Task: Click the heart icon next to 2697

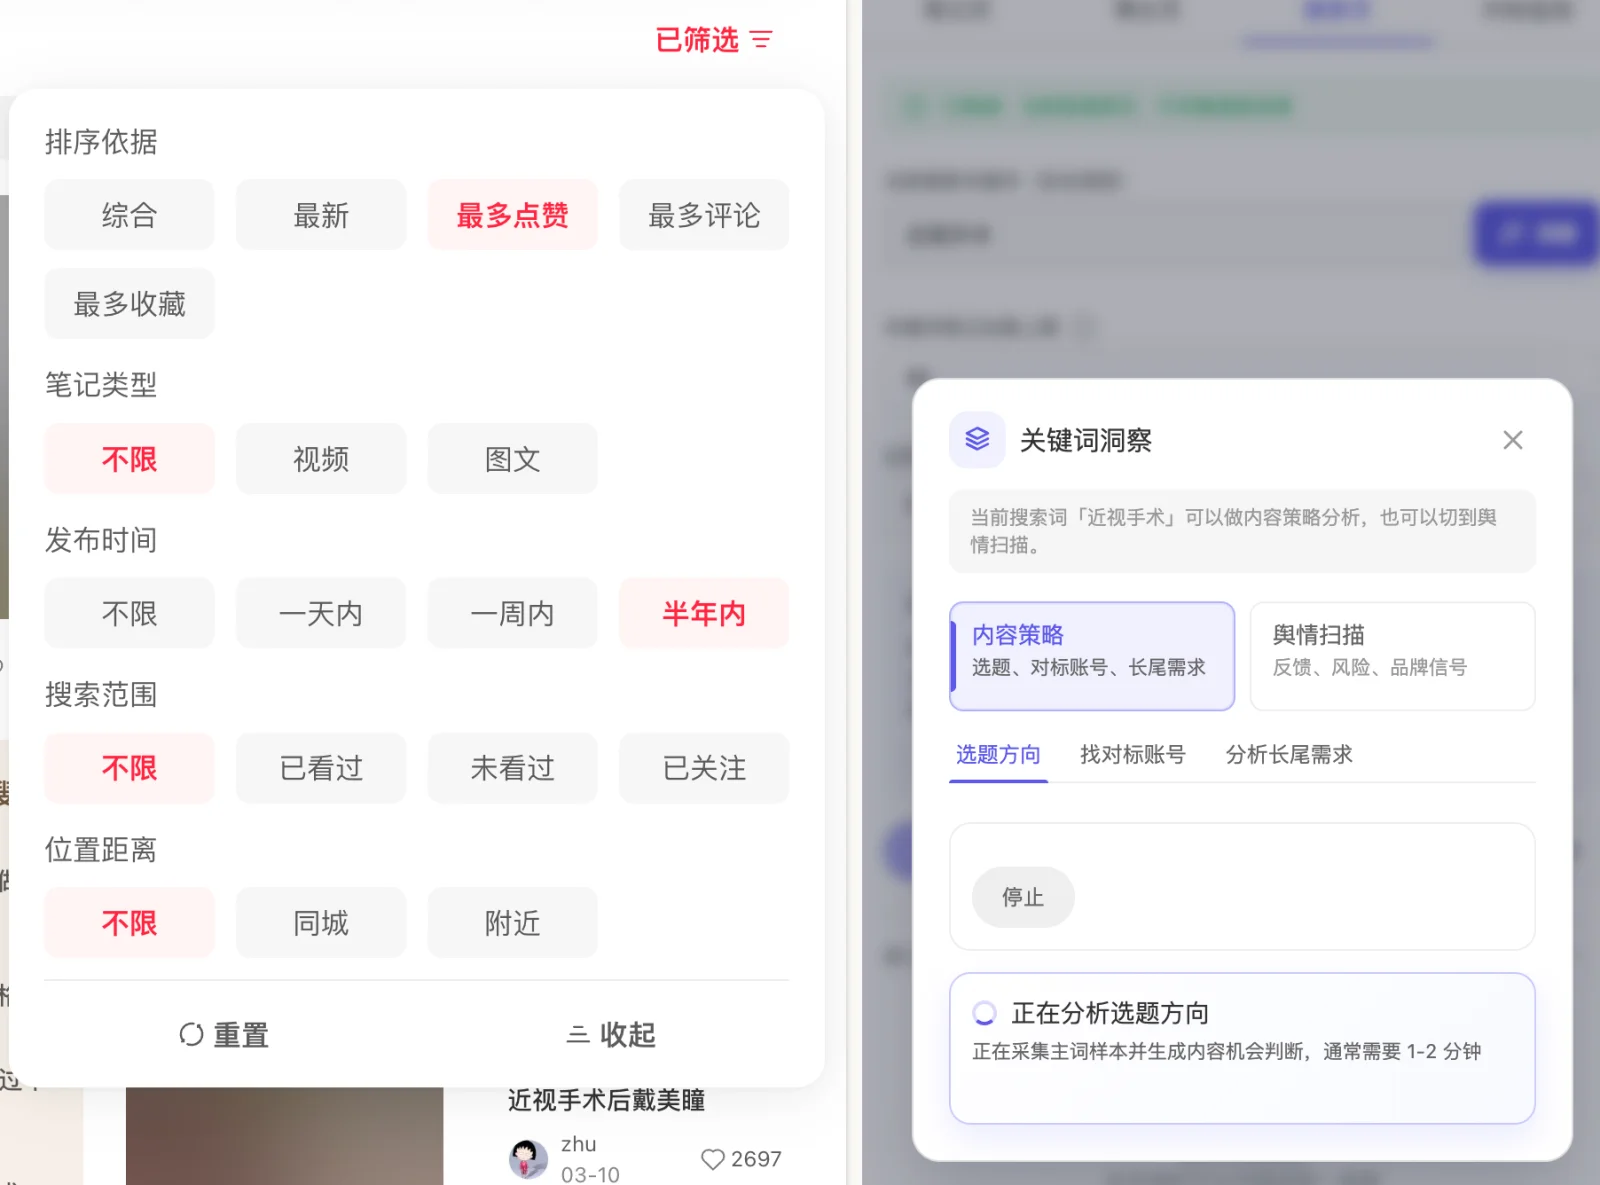Action: (x=712, y=1159)
